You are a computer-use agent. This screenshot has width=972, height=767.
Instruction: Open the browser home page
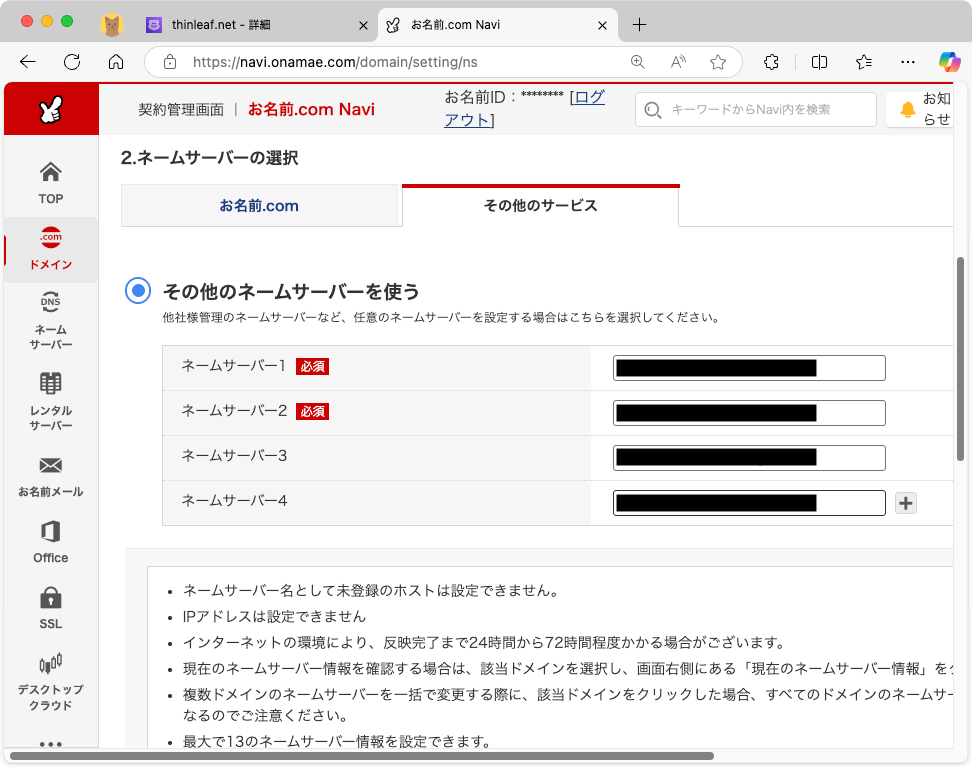point(116,61)
